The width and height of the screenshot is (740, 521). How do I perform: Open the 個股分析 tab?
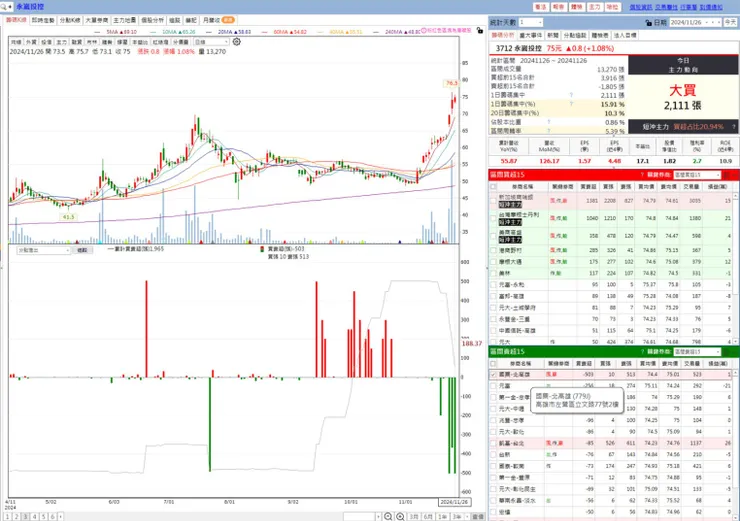[x=152, y=20]
